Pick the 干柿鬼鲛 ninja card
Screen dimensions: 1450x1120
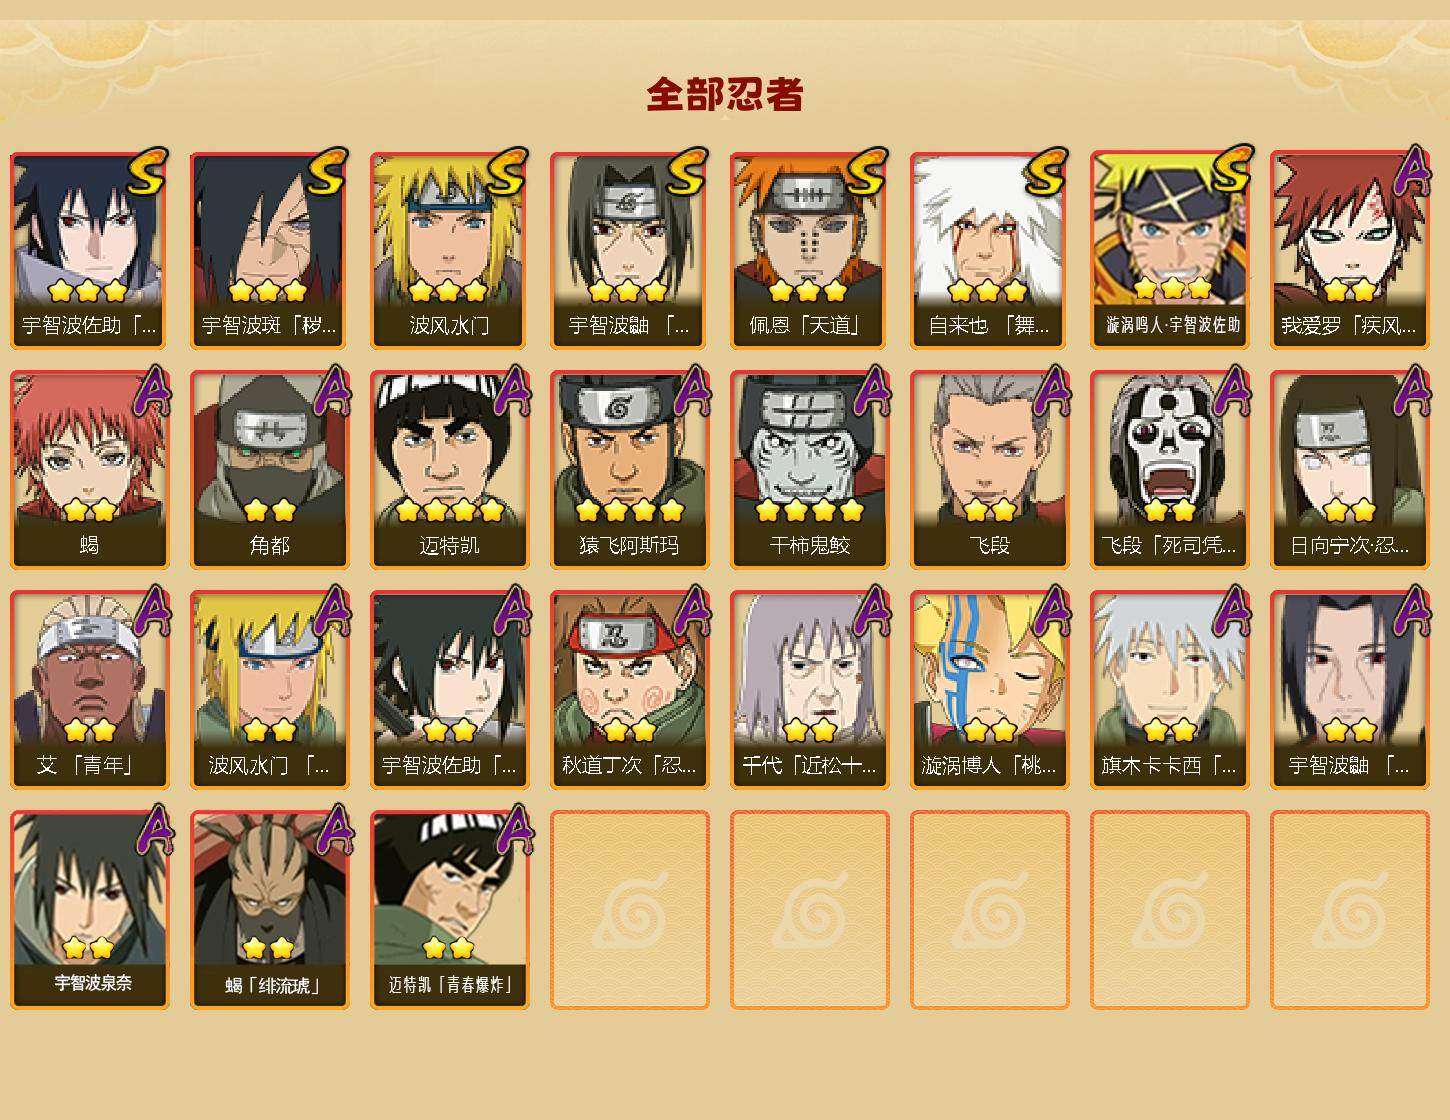(809, 470)
